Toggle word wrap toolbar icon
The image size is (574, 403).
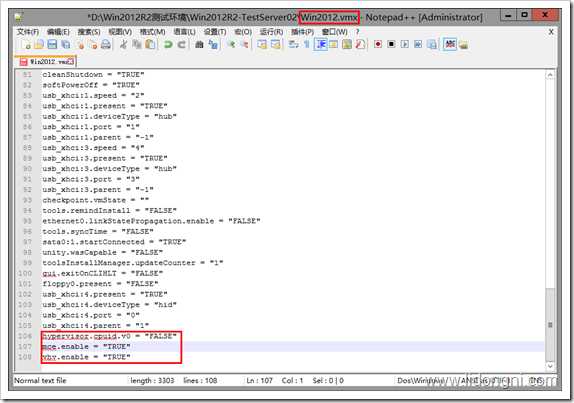tap(294, 45)
